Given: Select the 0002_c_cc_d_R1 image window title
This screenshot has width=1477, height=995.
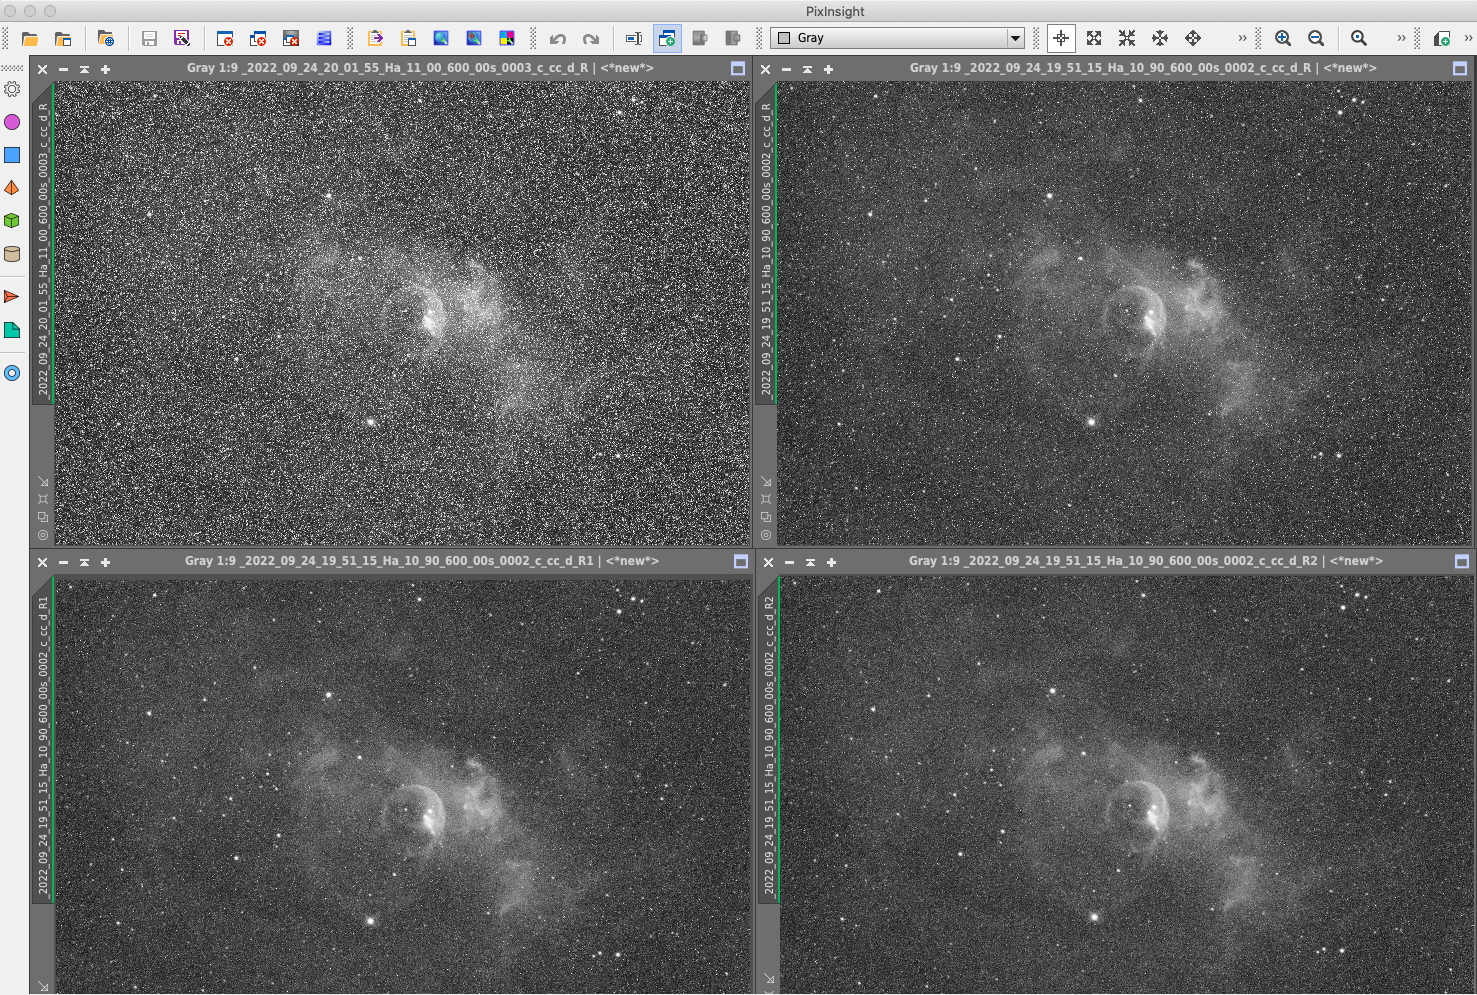Looking at the screenshot, I should 422,561.
